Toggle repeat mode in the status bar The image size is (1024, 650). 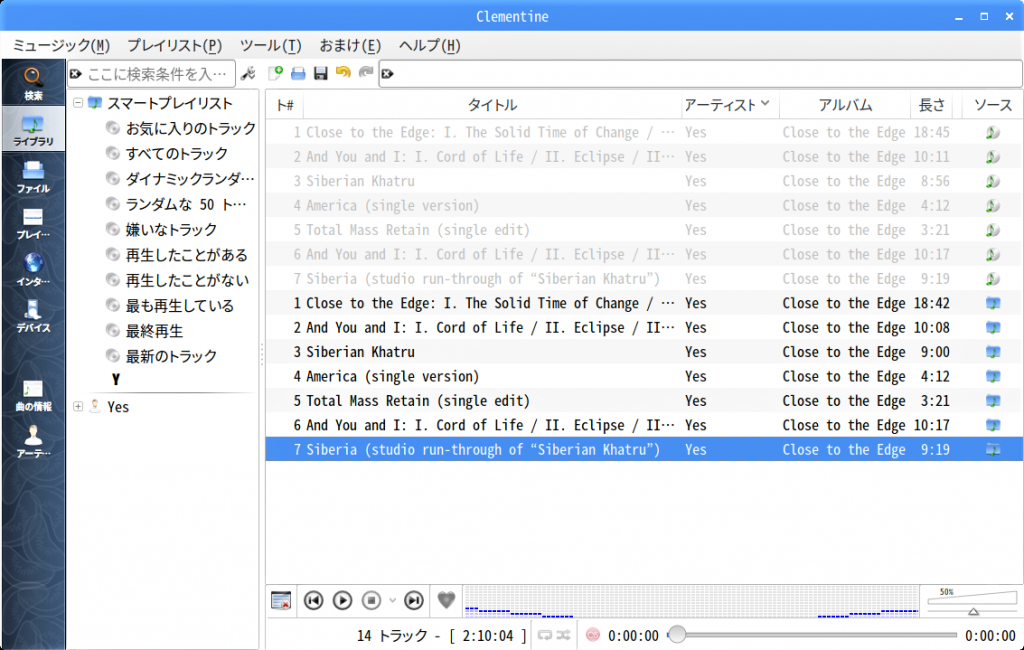[545, 635]
